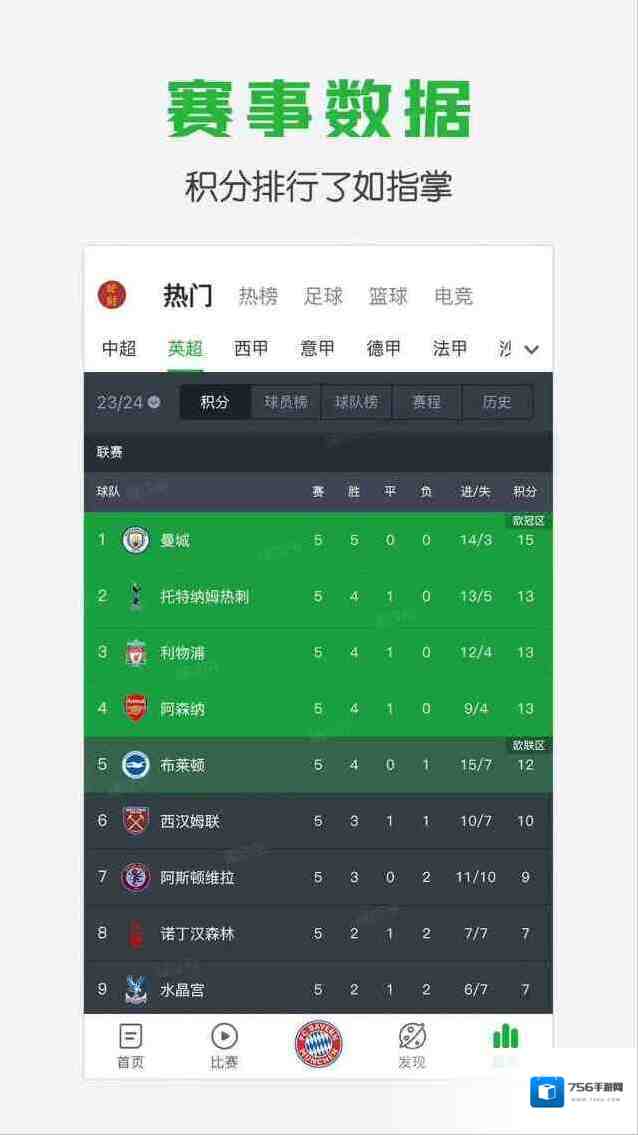Open the 比赛 play icon tab
The image size is (638, 1135).
(x=224, y=1046)
